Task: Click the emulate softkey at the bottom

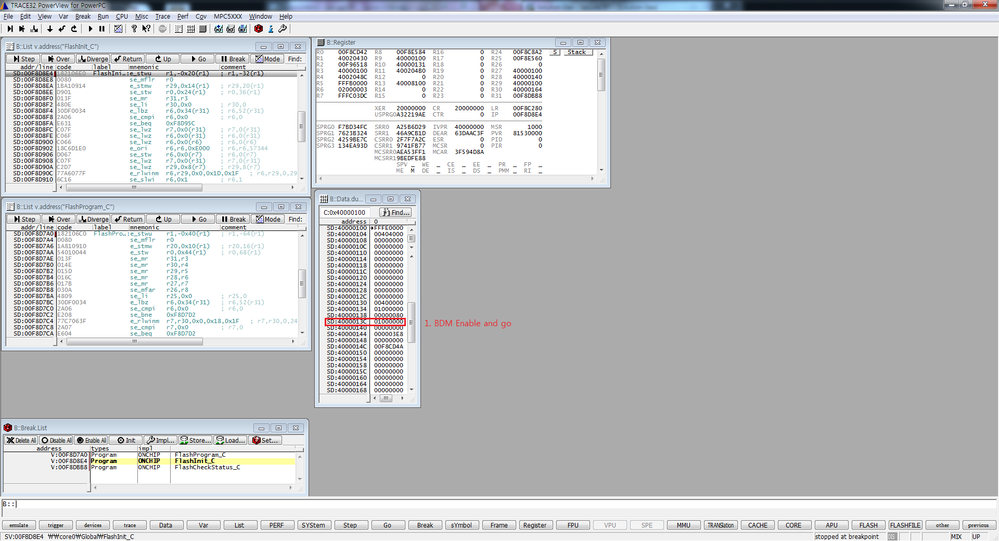Action: click(x=18, y=525)
